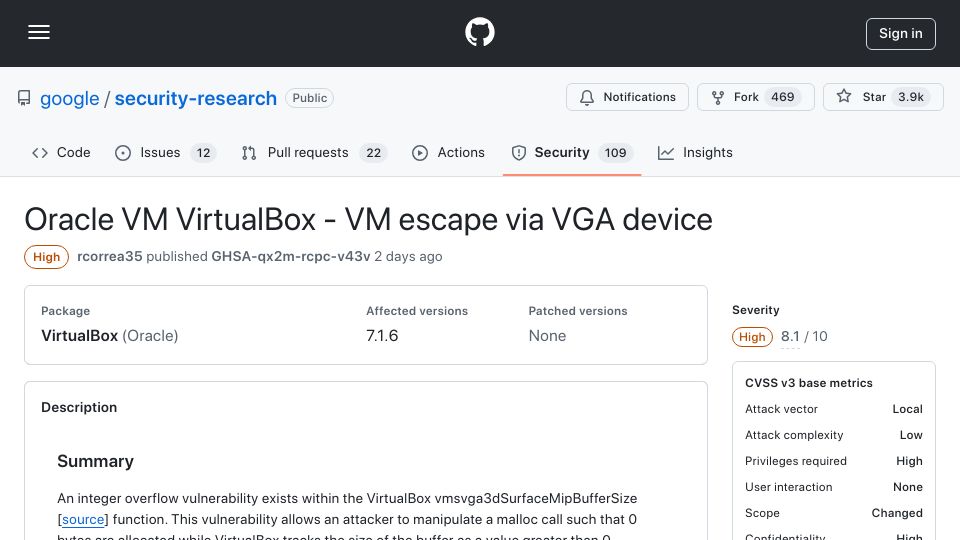This screenshot has width=960, height=540.
Task: Click the Description heading
Action: [x=79, y=407]
